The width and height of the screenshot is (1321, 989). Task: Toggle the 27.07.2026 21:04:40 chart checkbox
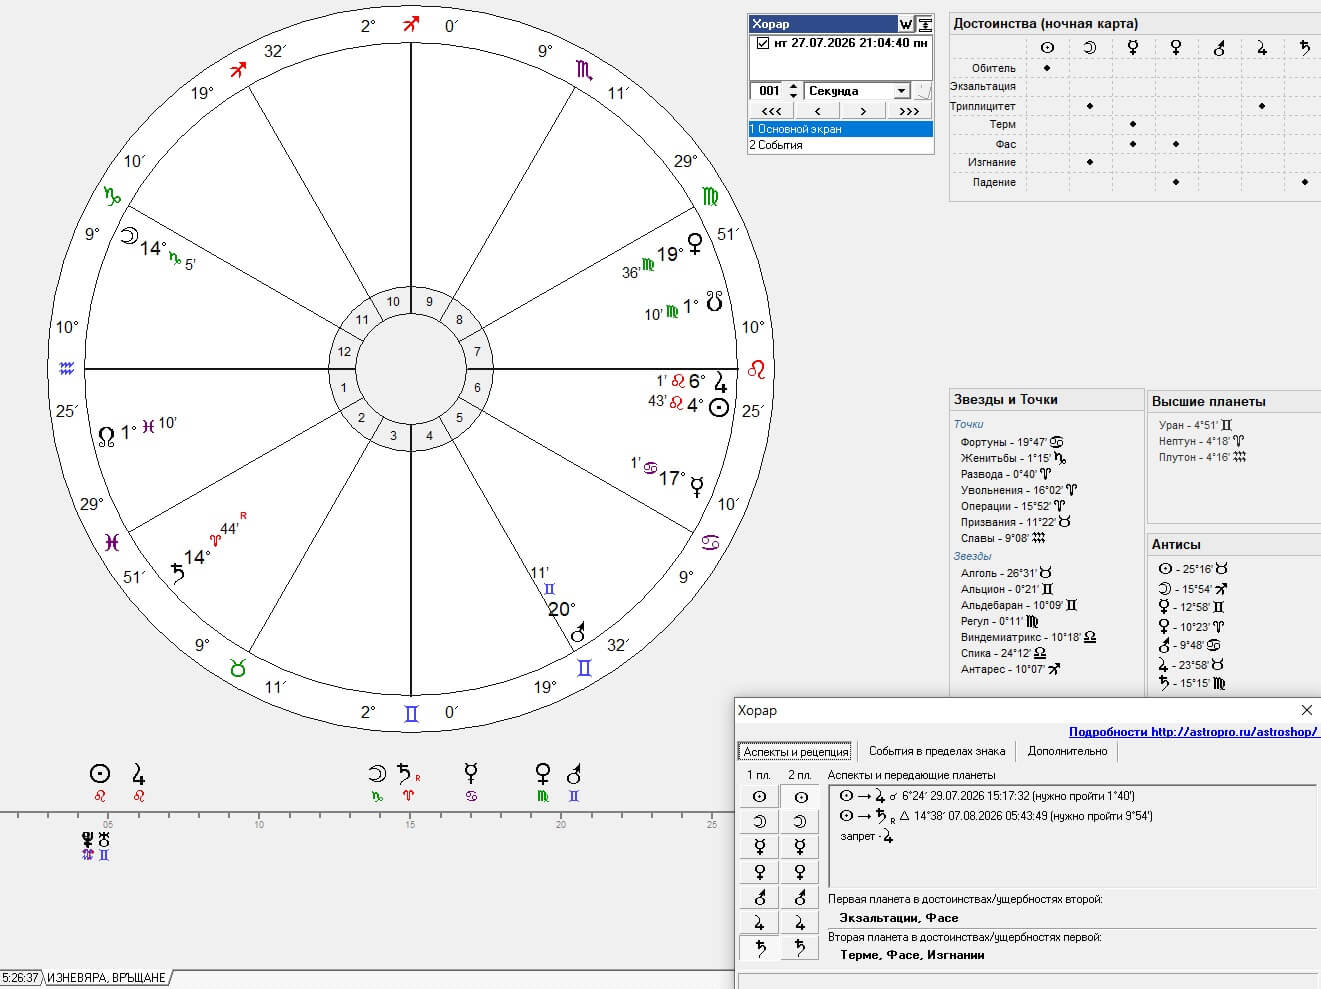click(763, 44)
